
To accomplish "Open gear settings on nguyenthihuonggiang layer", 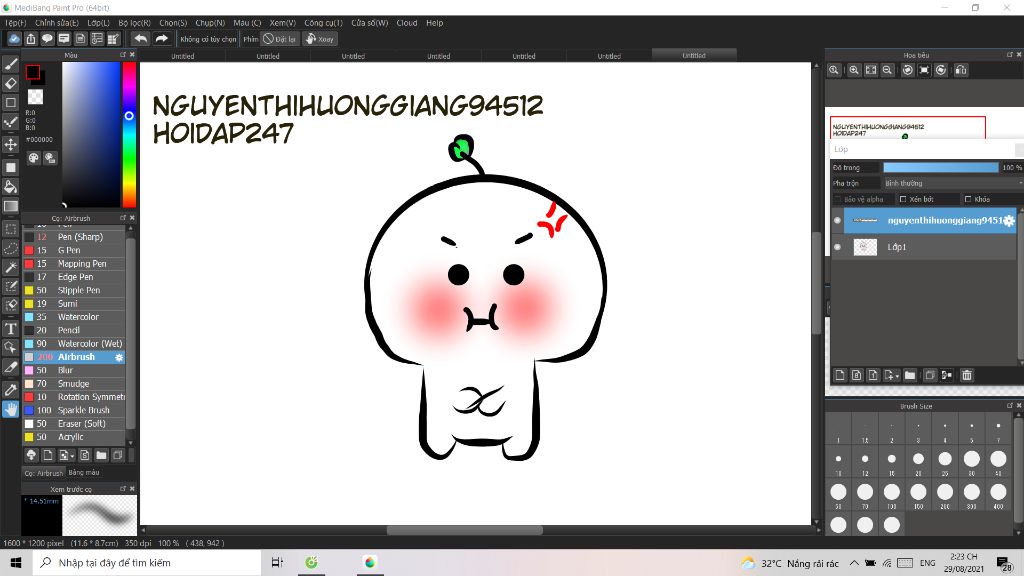I will pos(1009,221).
